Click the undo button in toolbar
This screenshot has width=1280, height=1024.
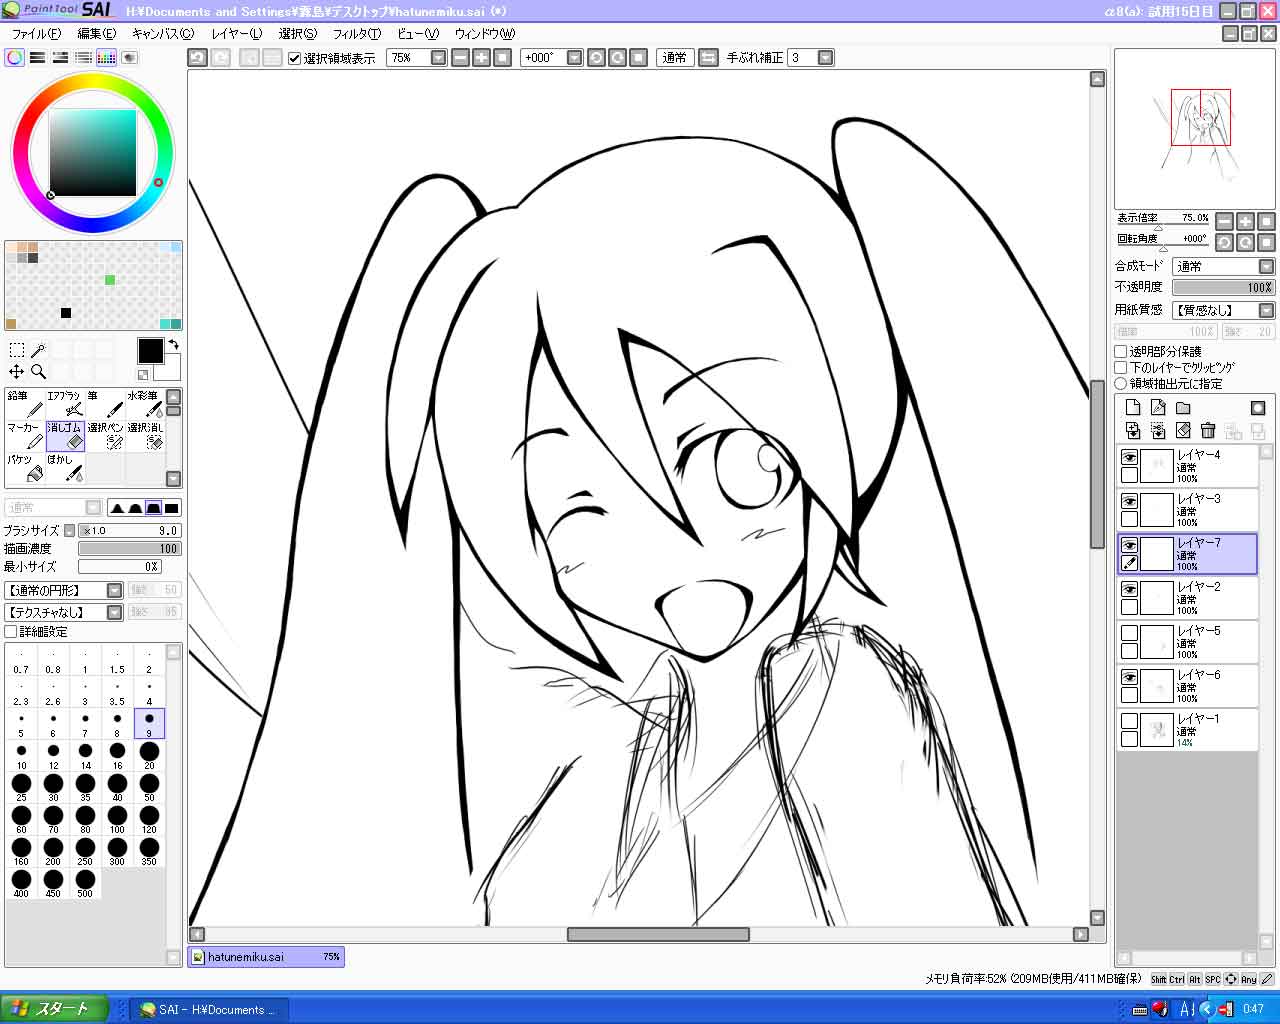(198, 58)
